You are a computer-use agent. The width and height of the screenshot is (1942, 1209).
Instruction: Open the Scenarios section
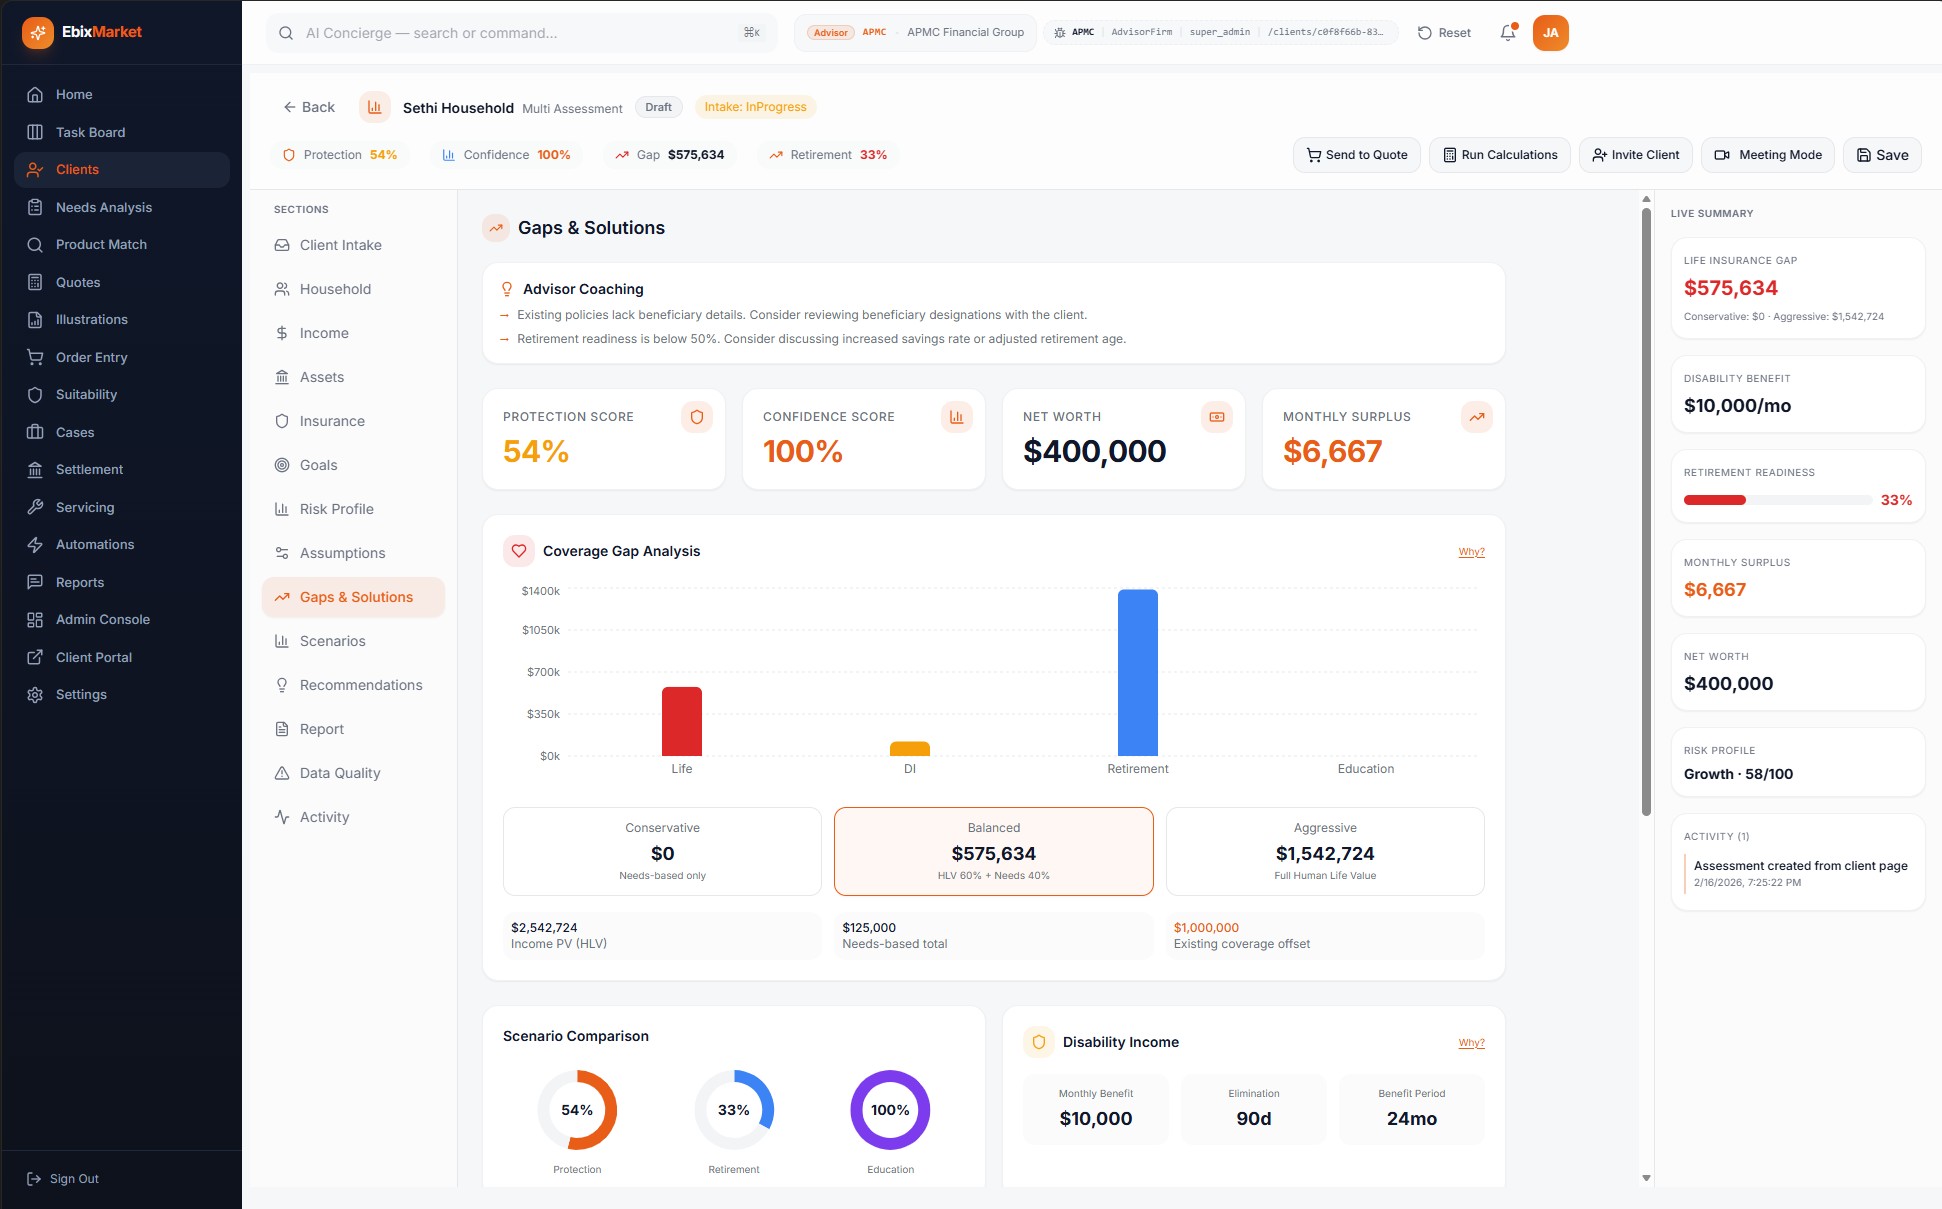332,641
